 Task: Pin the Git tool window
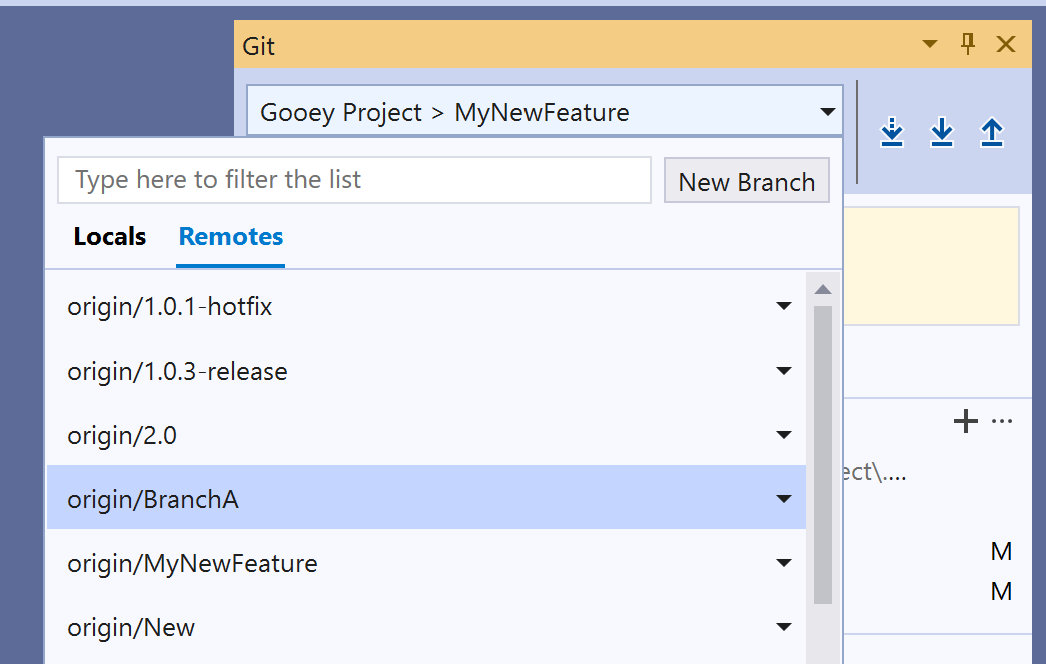(x=967, y=44)
